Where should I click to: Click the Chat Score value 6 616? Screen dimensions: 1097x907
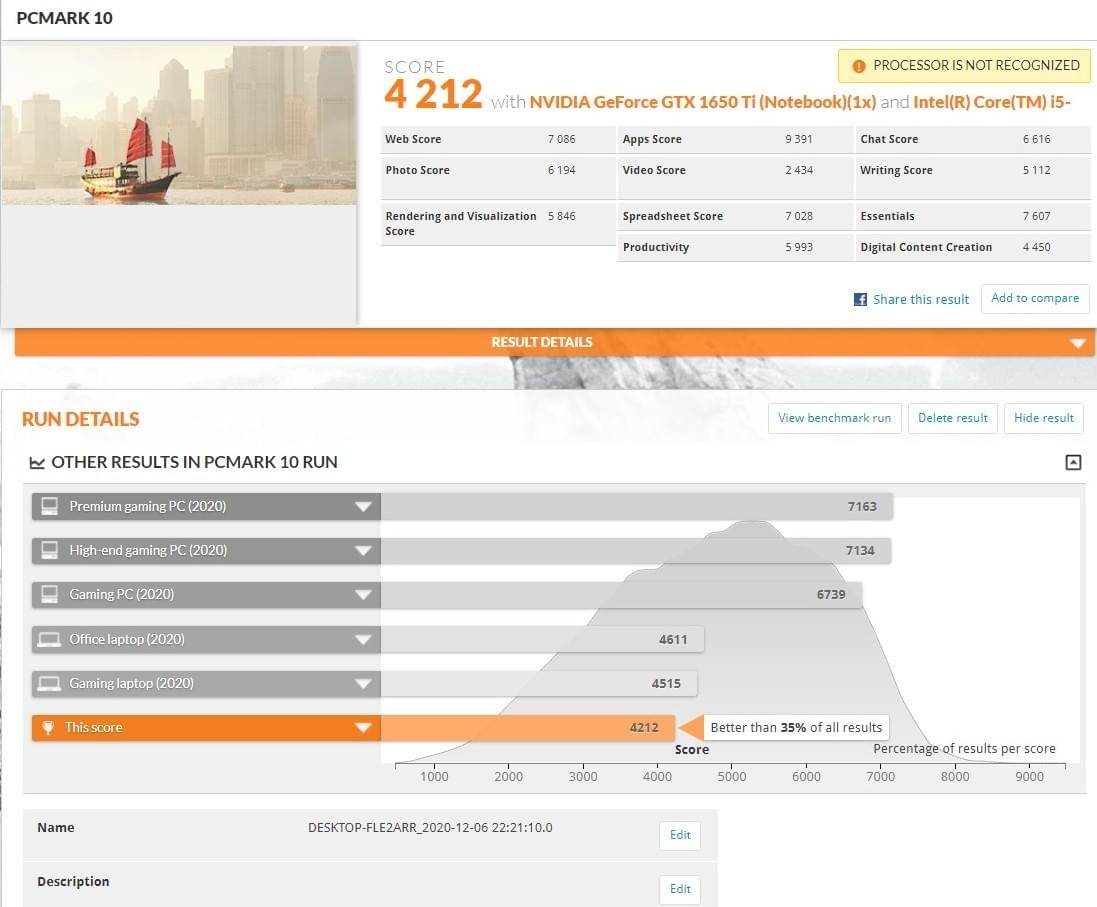[x=1036, y=139]
